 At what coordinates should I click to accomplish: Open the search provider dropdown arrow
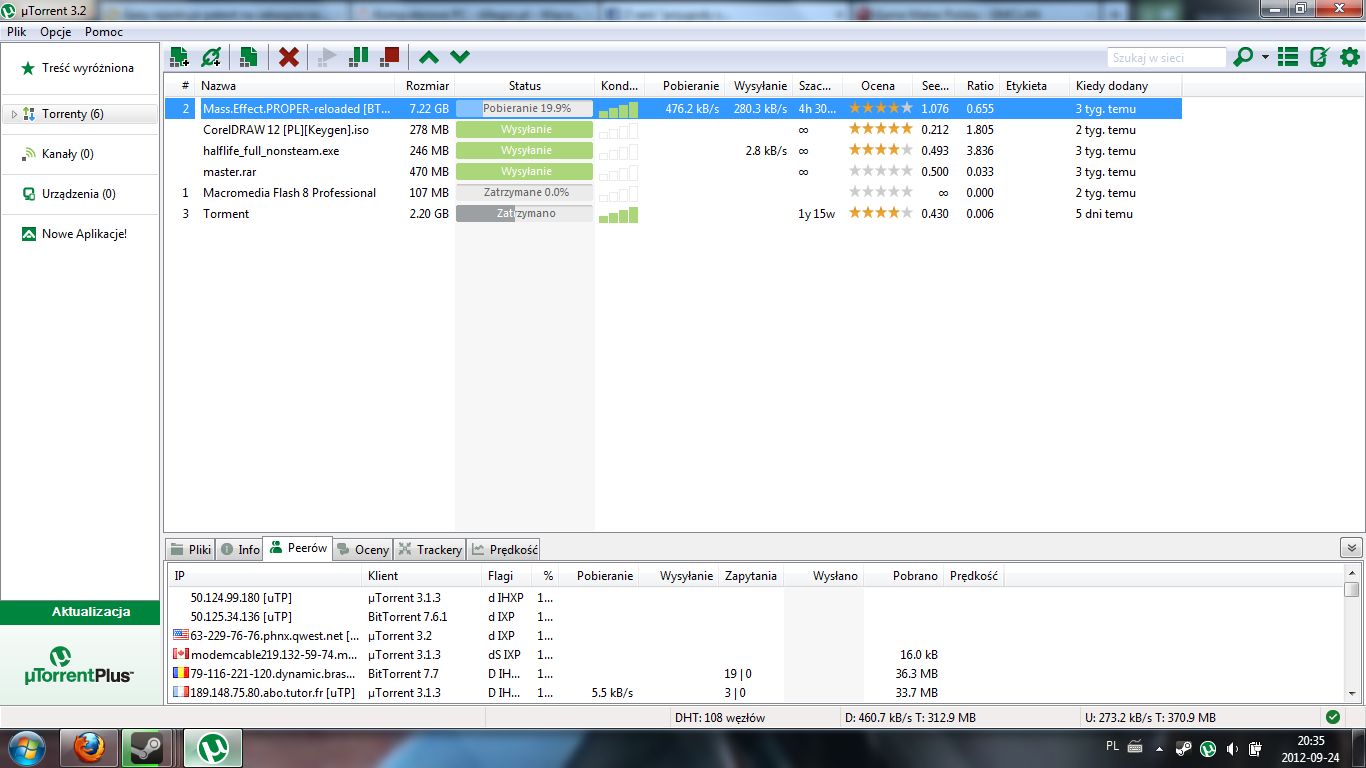point(1265,57)
